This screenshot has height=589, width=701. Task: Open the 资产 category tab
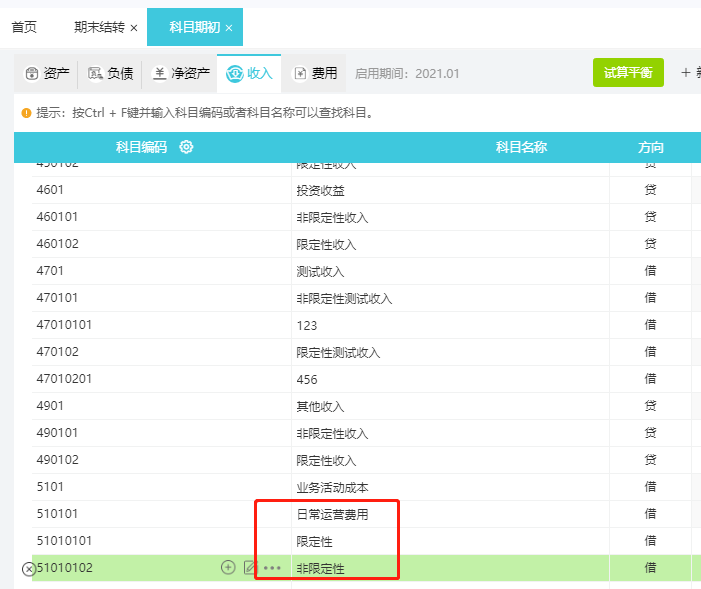coord(46,73)
